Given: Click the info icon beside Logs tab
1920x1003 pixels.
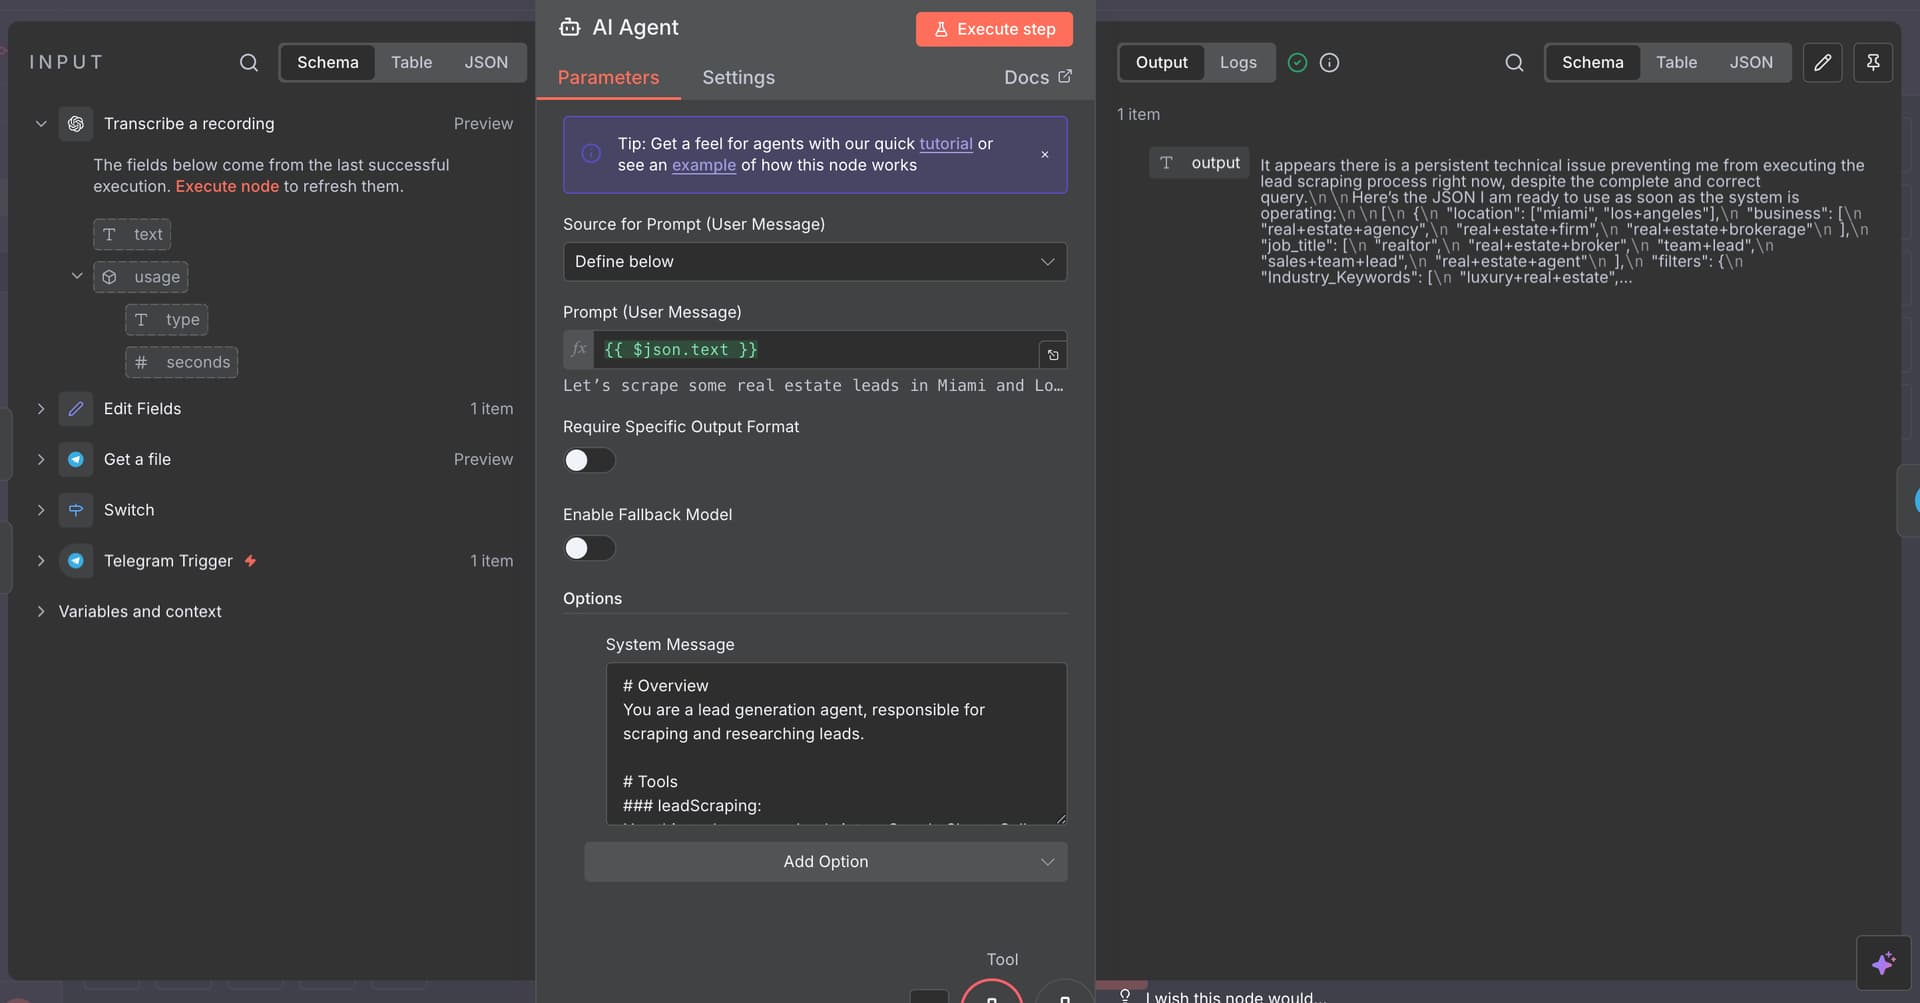Looking at the screenshot, I should [x=1329, y=62].
